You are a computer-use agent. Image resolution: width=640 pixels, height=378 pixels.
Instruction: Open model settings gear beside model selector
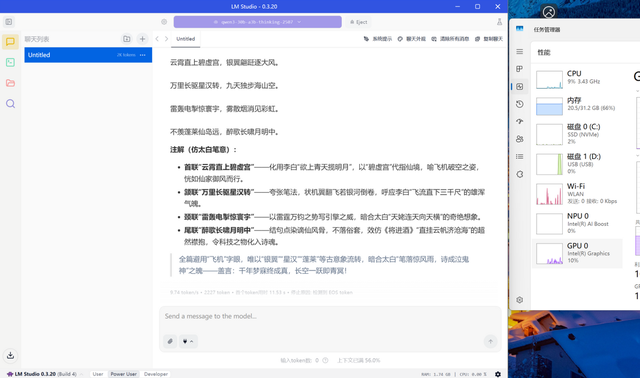click(x=164, y=22)
